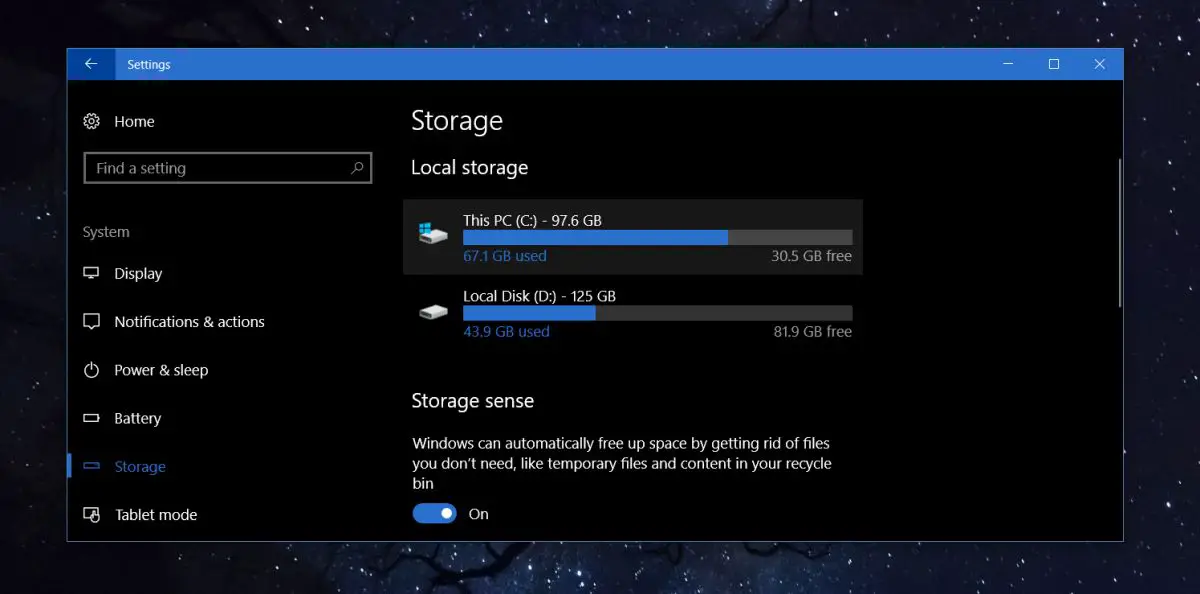Maximize the Settings window
The height and width of the screenshot is (594, 1200).
(1053, 64)
